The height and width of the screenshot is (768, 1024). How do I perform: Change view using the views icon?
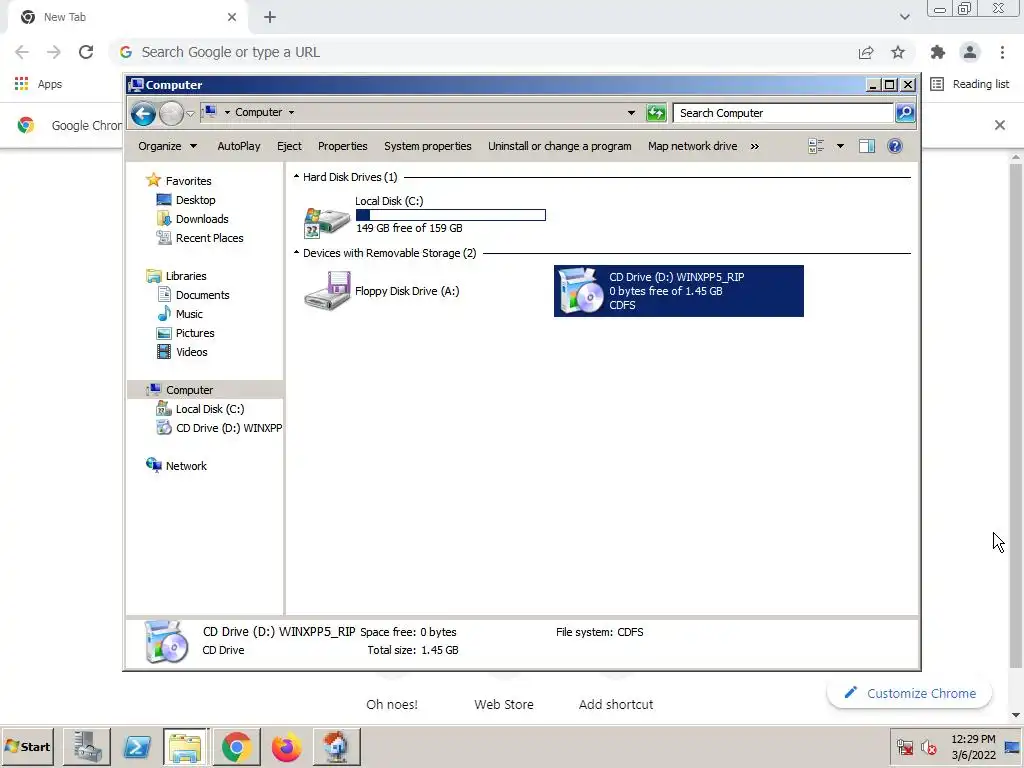point(816,146)
